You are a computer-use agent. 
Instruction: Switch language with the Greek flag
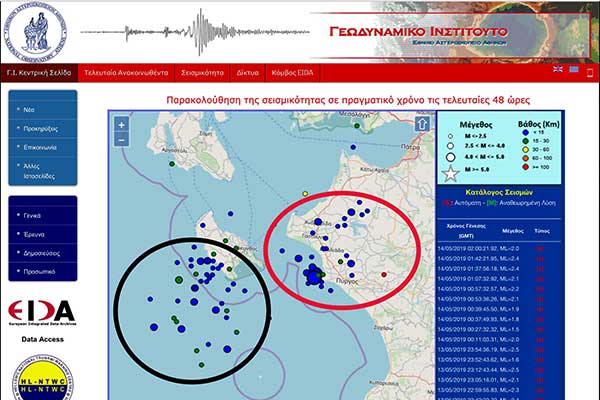point(574,70)
